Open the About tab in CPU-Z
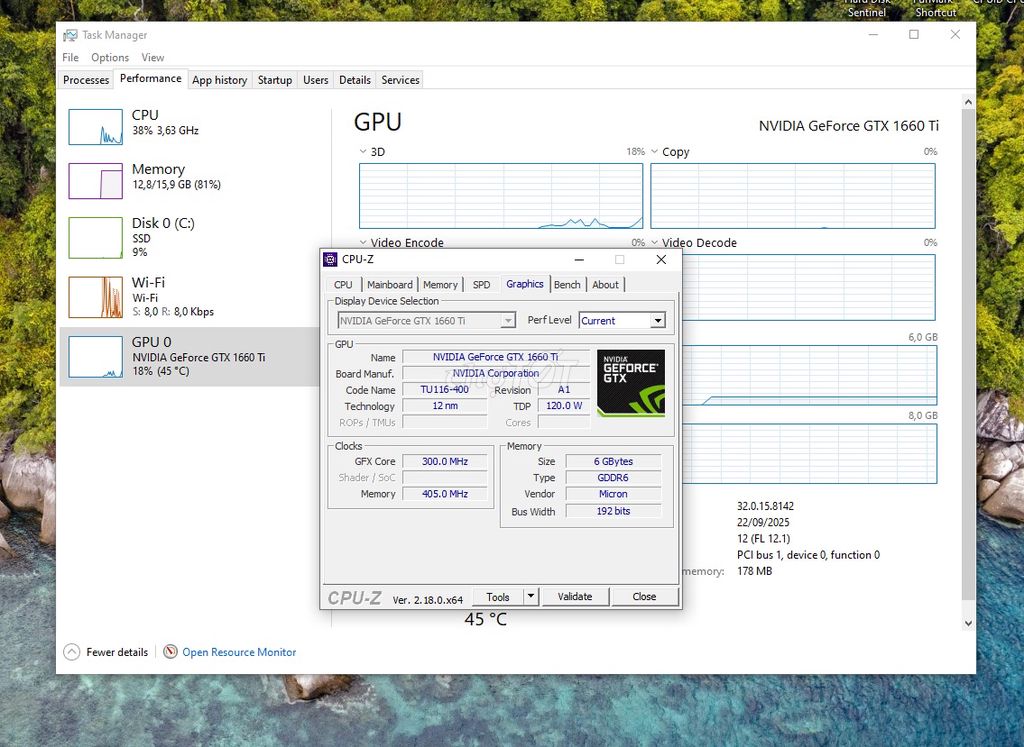Screen dimensions: 1024x747 point(605,285)
